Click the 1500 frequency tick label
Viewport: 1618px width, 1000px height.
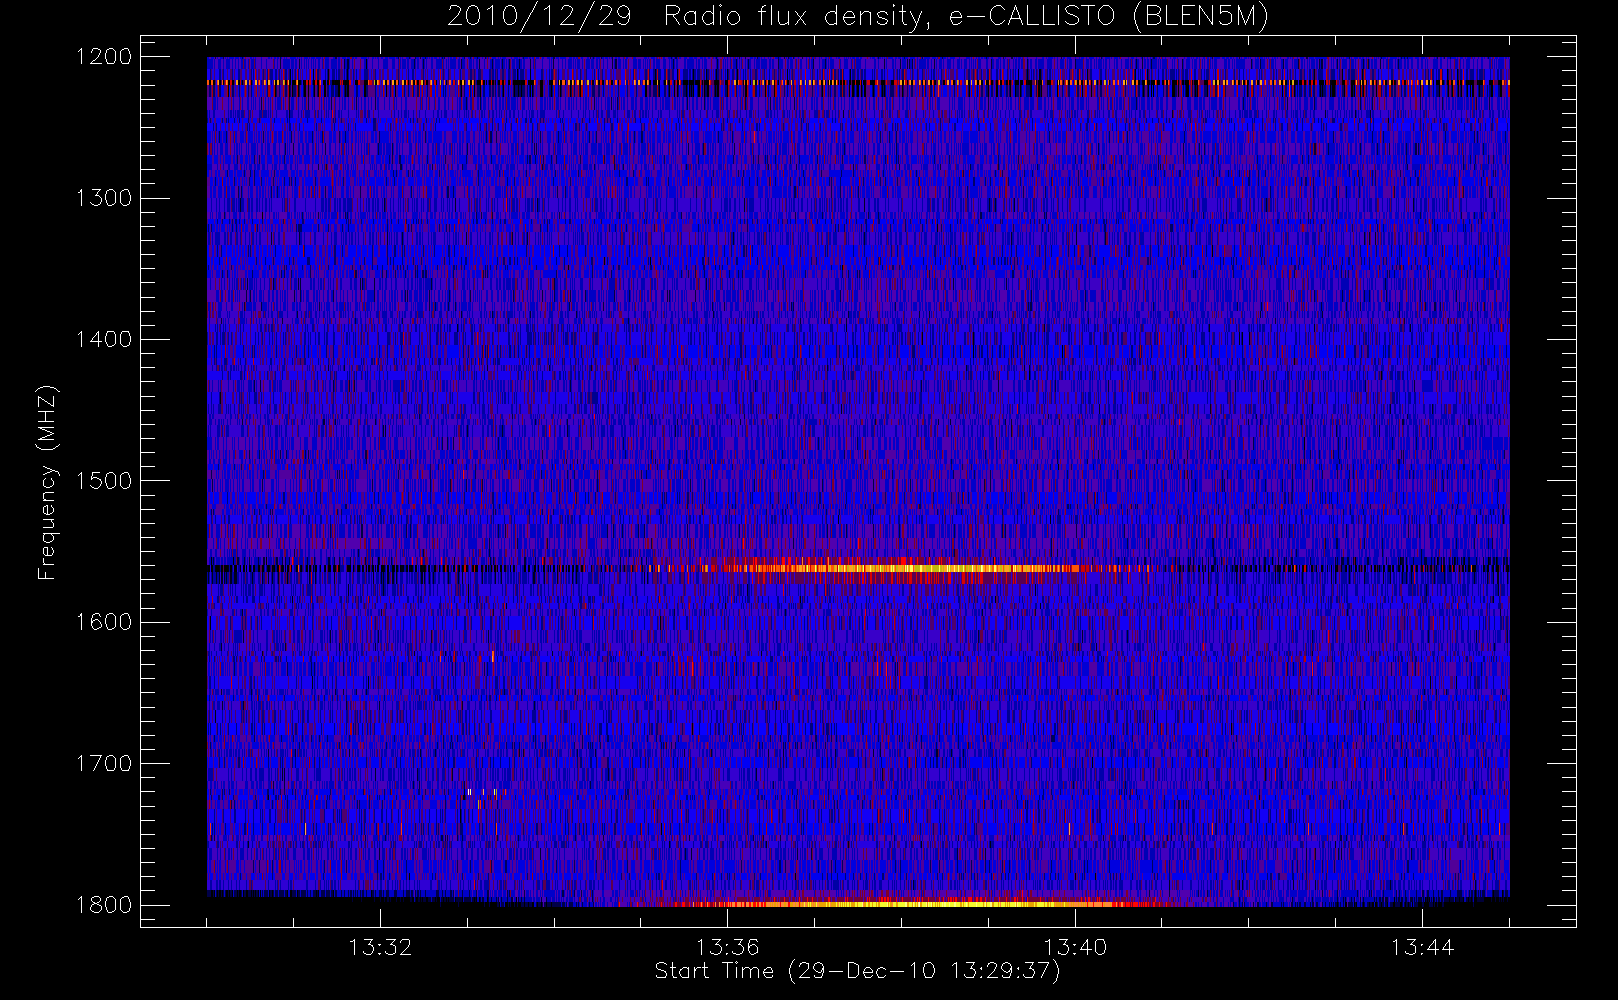(x=104, y=481)
